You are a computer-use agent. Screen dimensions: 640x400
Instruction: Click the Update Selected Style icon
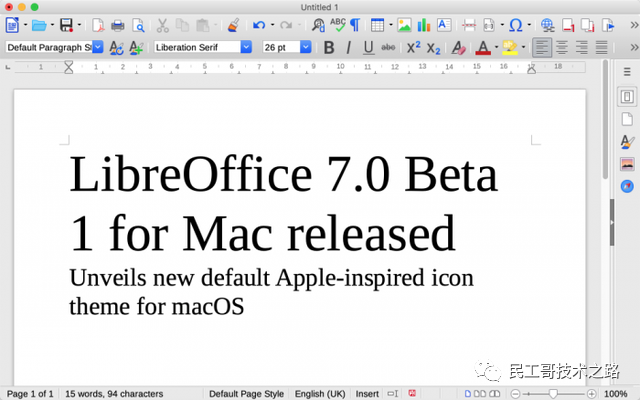[116, 48]
